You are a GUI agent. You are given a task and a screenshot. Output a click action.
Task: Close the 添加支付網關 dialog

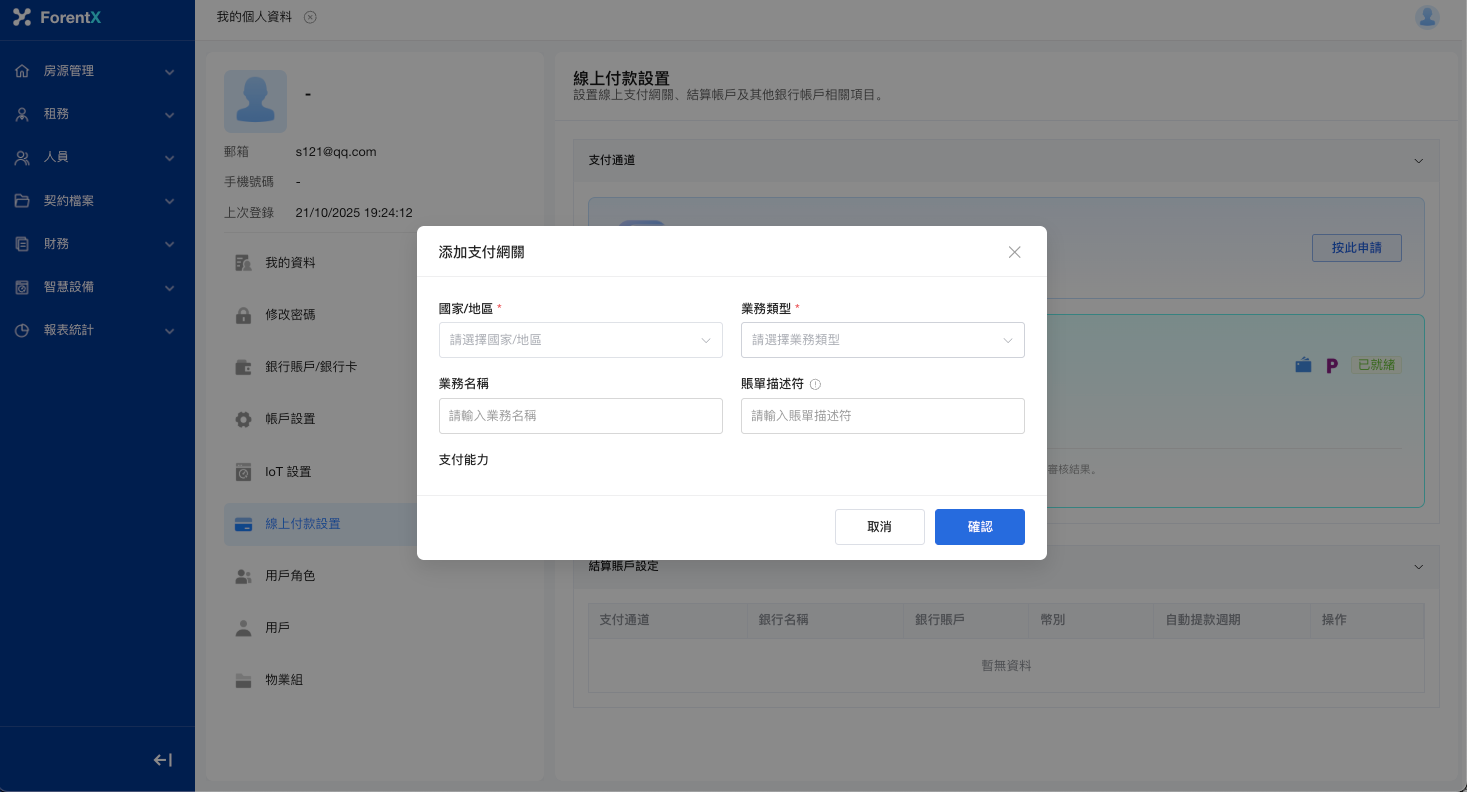click(1014, 252)
